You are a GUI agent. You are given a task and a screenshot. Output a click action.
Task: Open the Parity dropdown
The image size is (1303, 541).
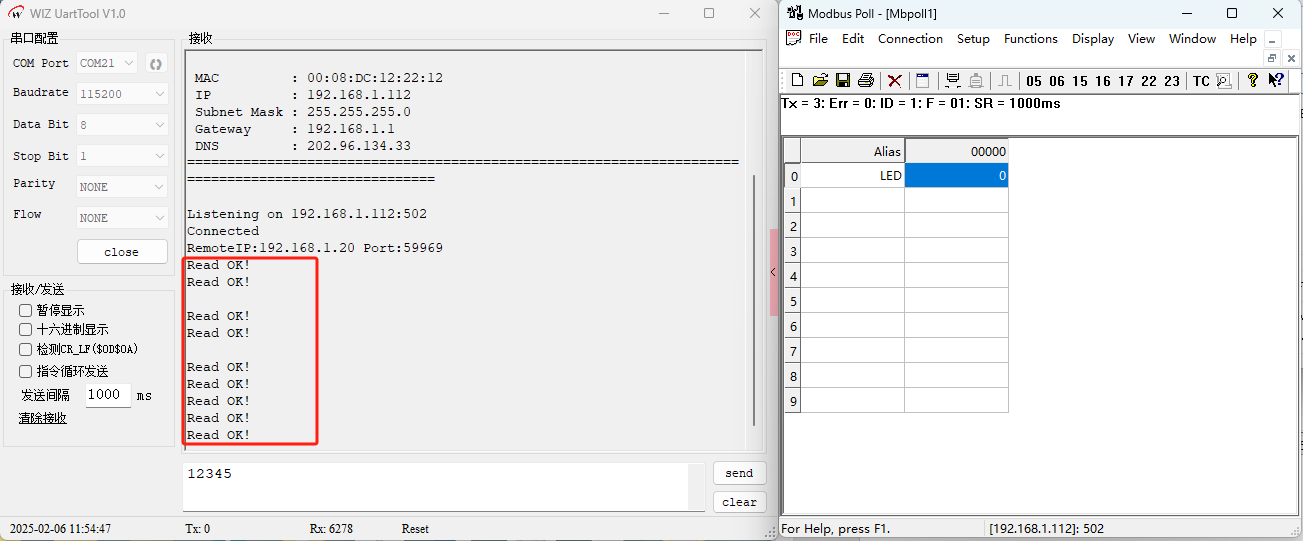tap(122, 187)
